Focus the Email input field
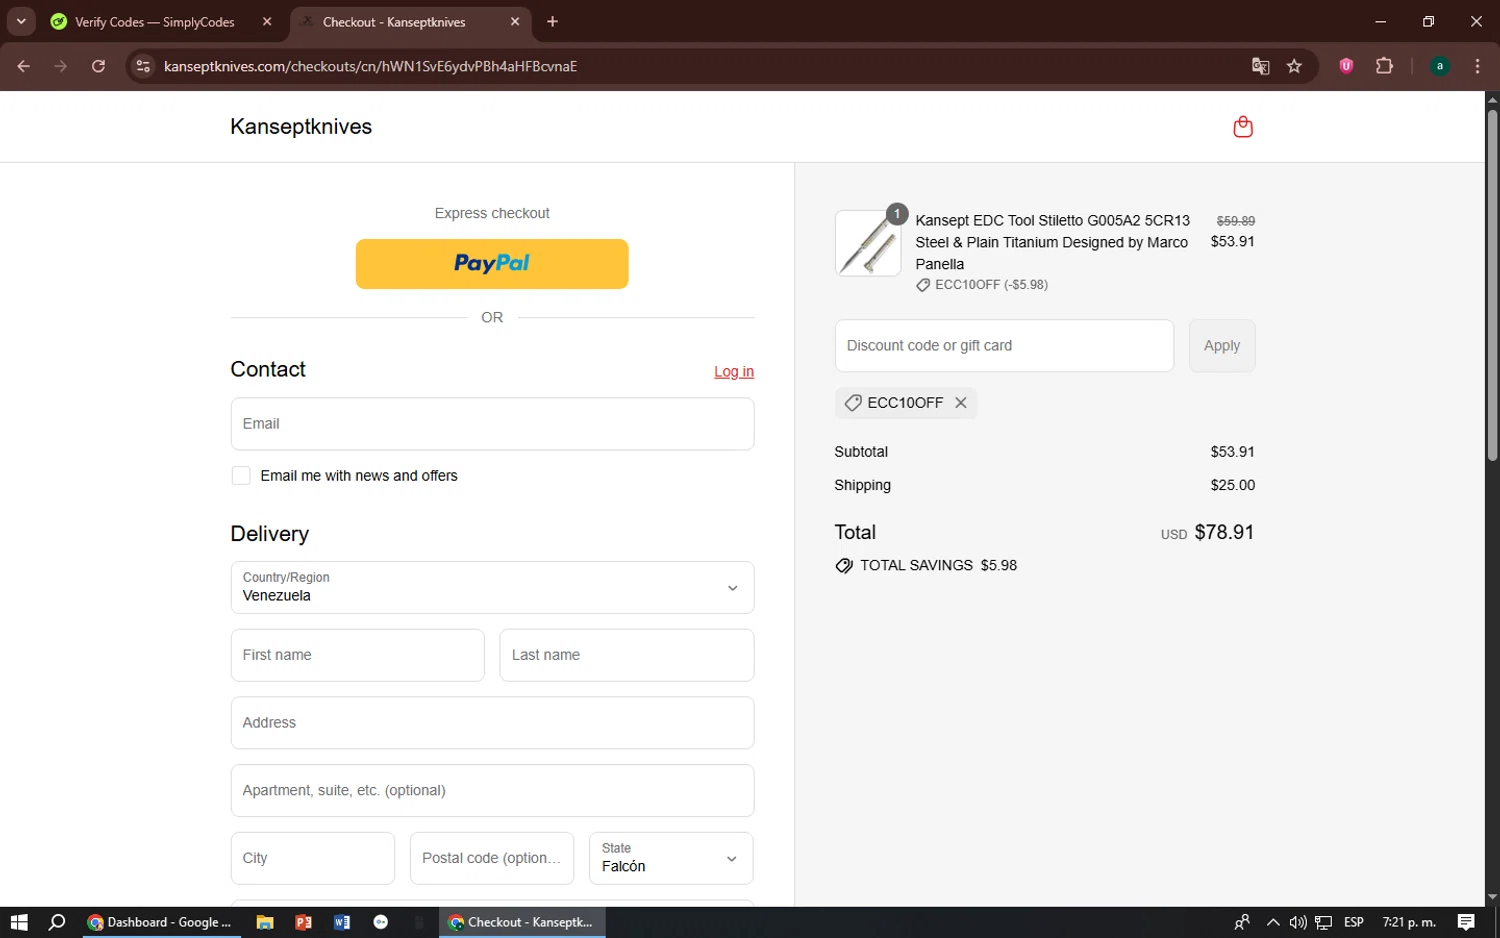Viewport: 1500px width, 938px height. tap(492, 424)
